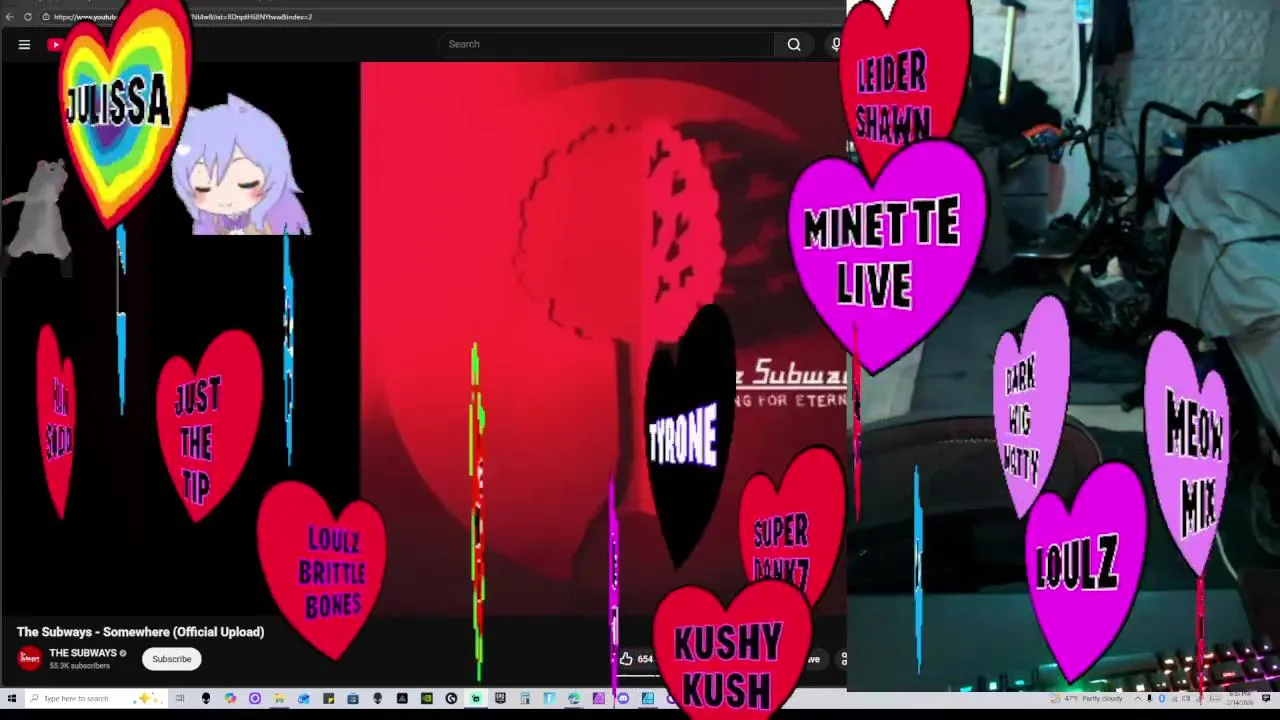
Task: Subscribe to THE SUBWAYS channel
Action: [x=171, y=659]
